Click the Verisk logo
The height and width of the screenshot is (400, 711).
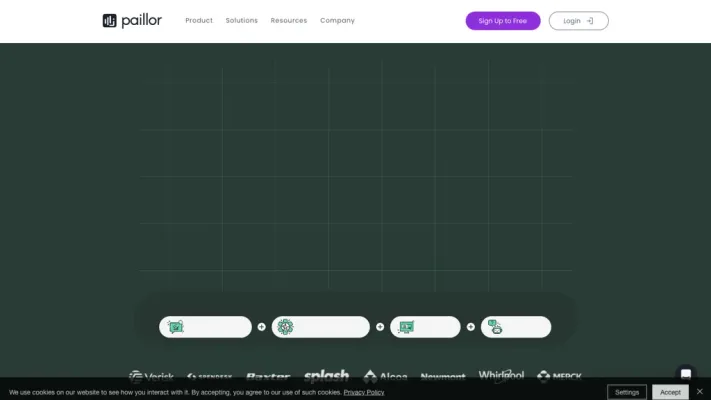click(151, 377)
